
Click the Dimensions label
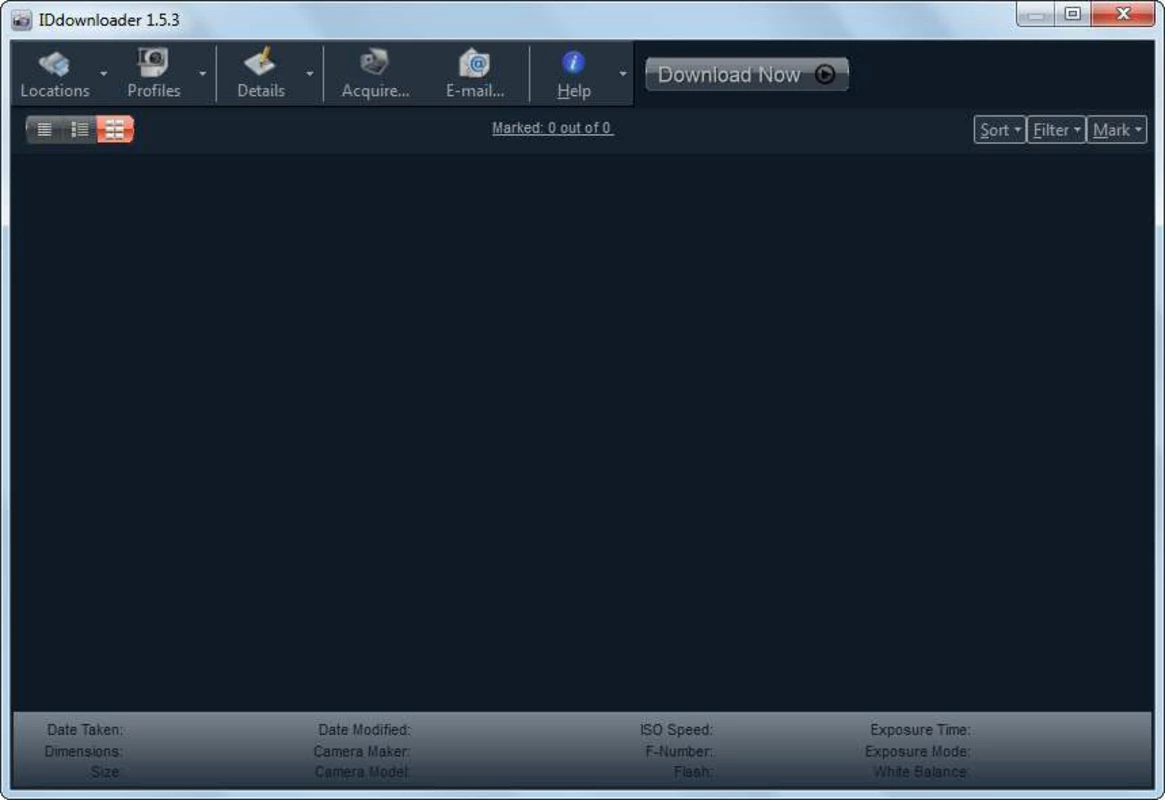coord(83,751)
